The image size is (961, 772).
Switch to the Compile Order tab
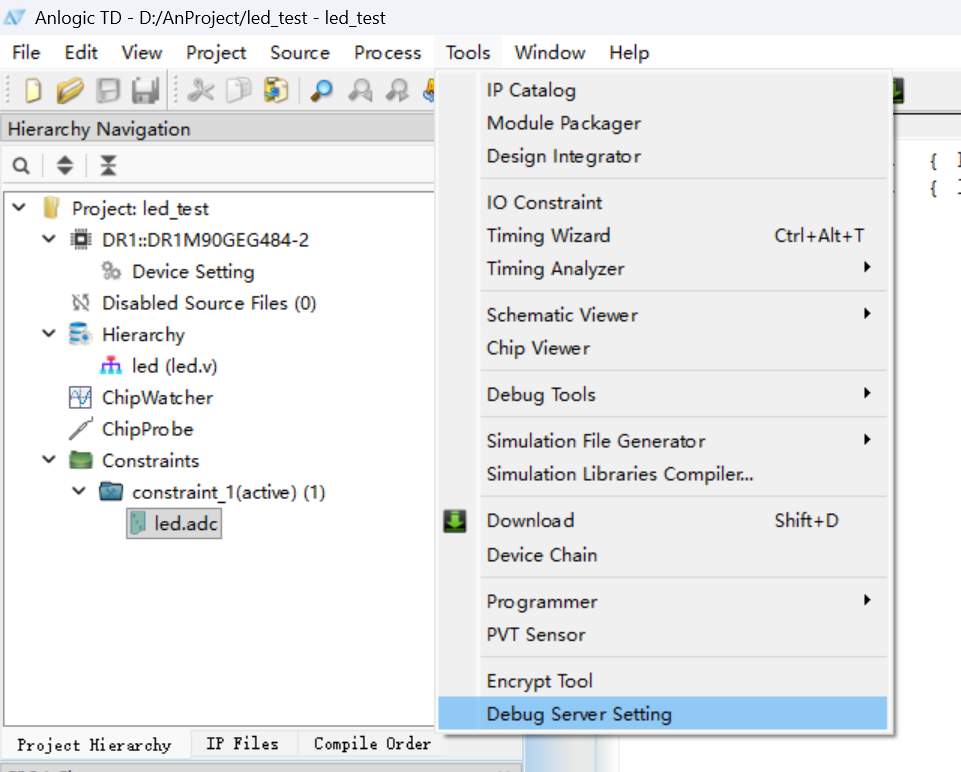372,744
